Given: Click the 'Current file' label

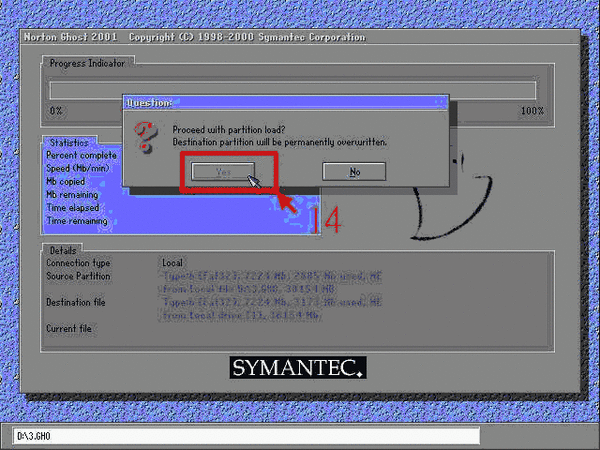Looking at the screenshot, I should (69, 328).
